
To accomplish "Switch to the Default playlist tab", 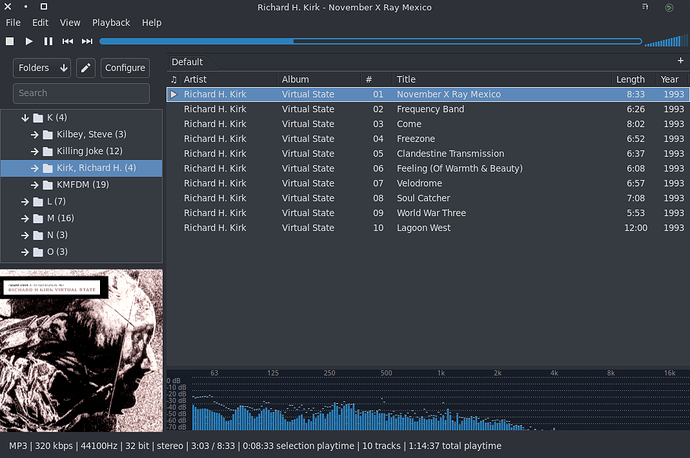I will click(188, 62).
